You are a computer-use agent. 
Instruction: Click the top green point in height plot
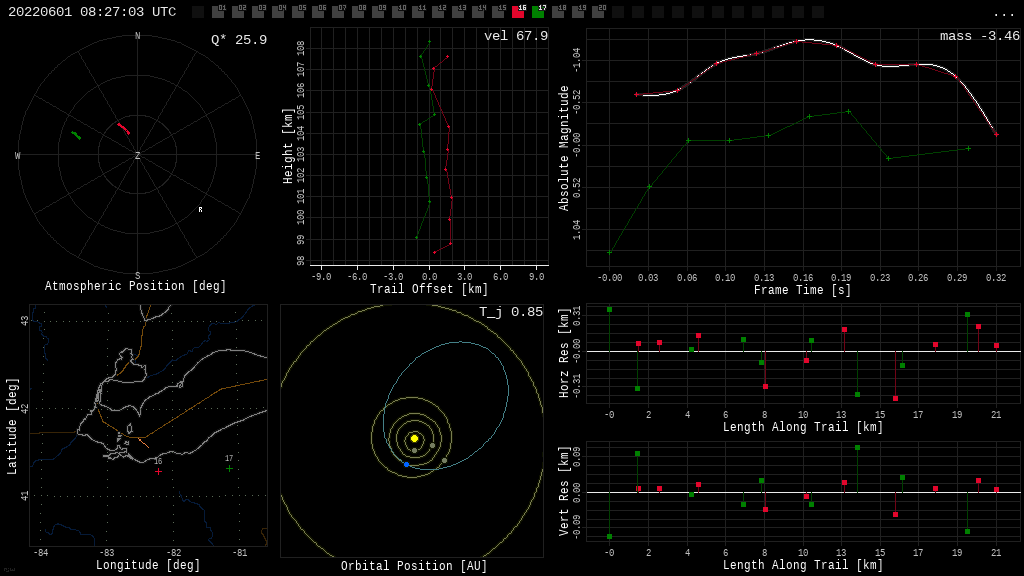429,42
